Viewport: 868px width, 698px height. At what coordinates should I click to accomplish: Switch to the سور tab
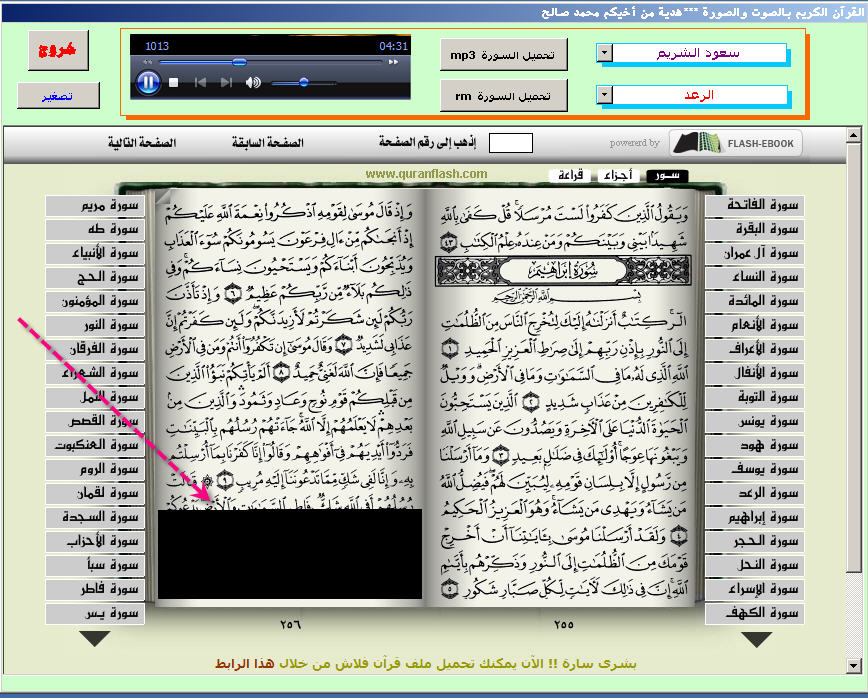[667, 175]
